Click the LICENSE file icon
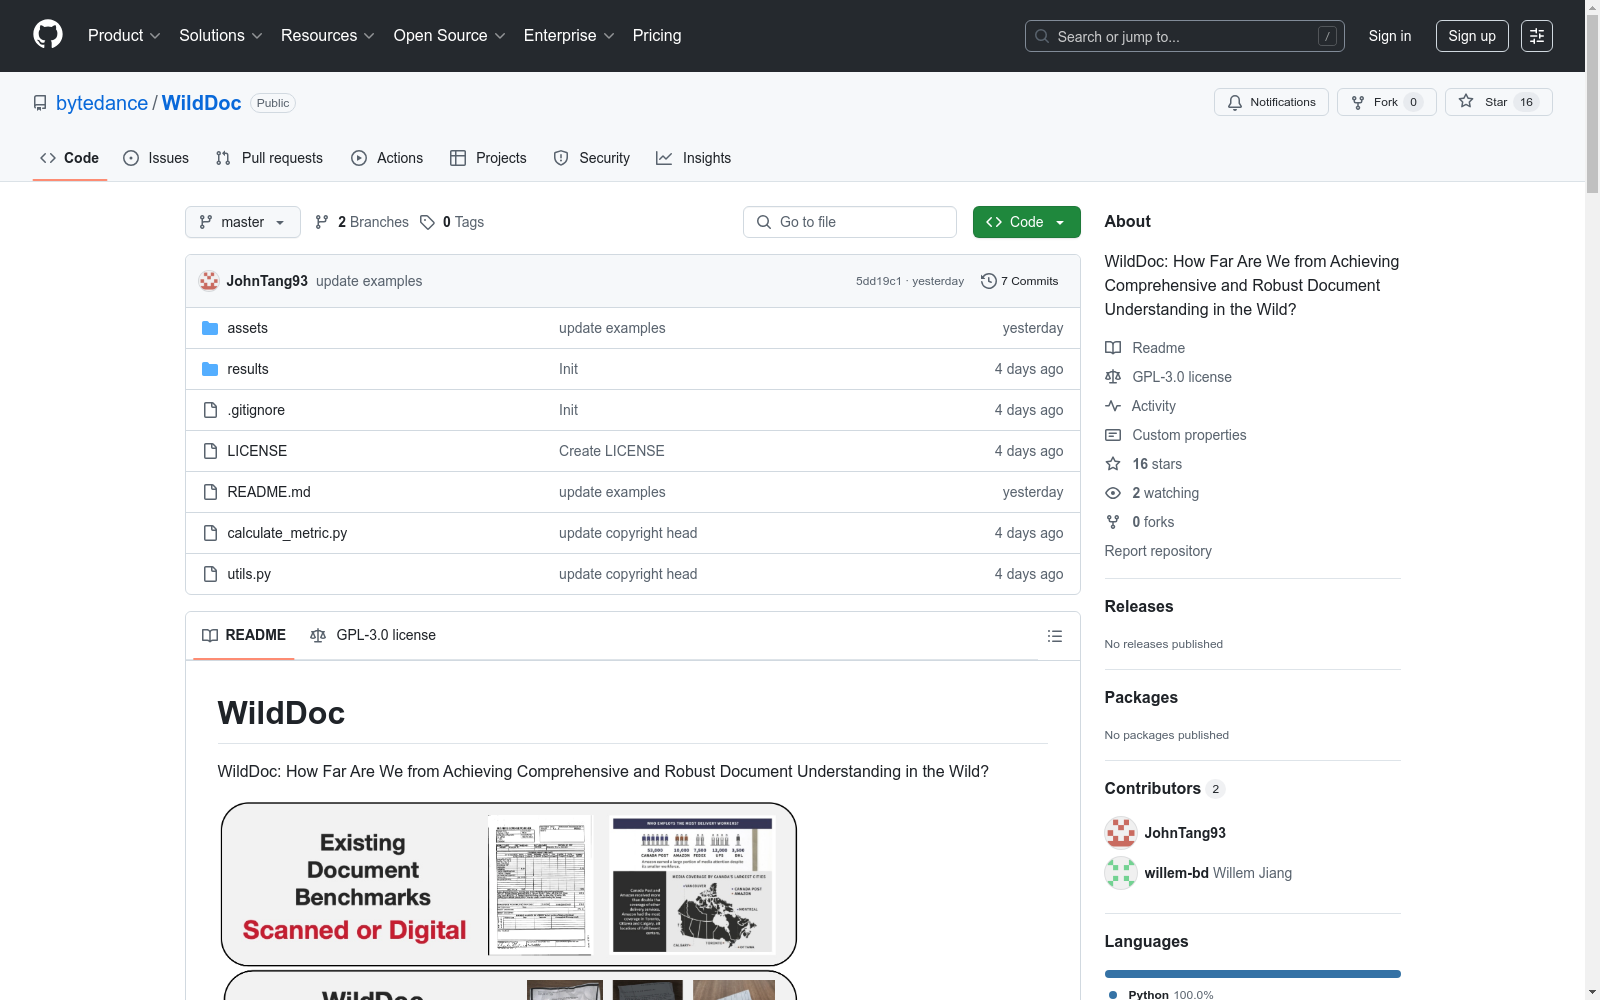 point(210,451)
